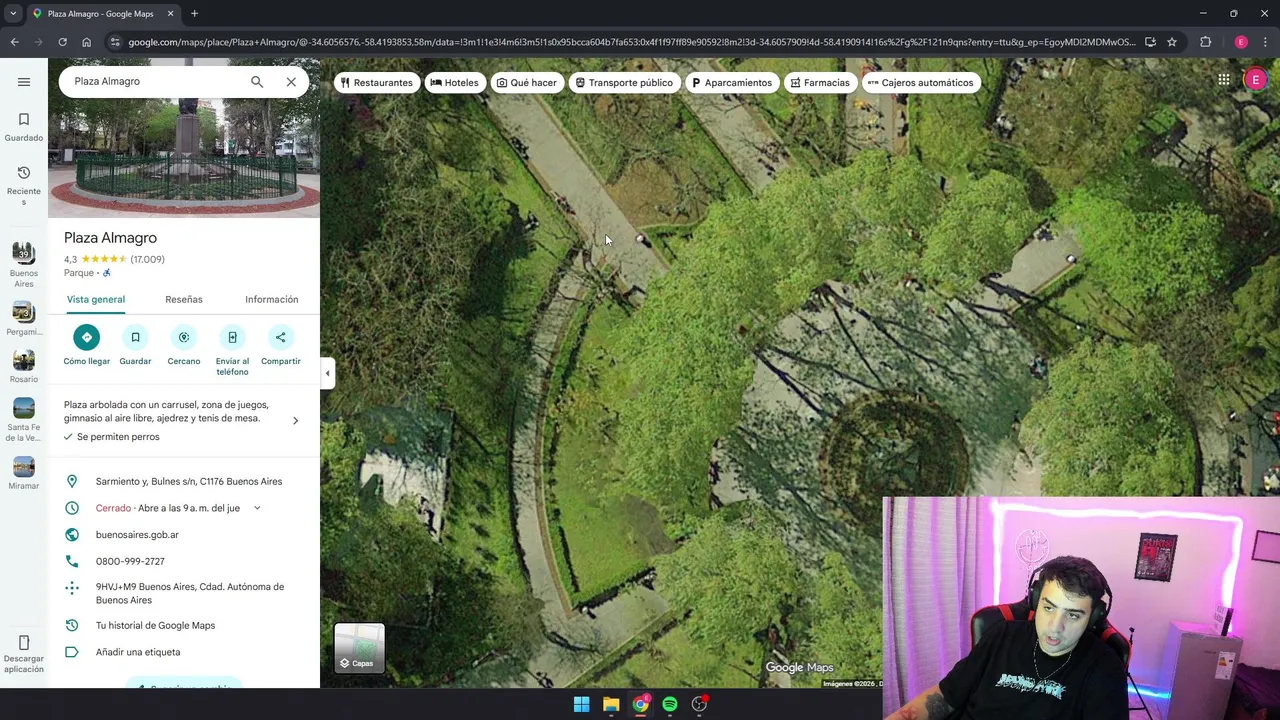Screen dimensions: 1280x720
Task: Click the Plaza Almagro header photo
Action: [184, 158]
